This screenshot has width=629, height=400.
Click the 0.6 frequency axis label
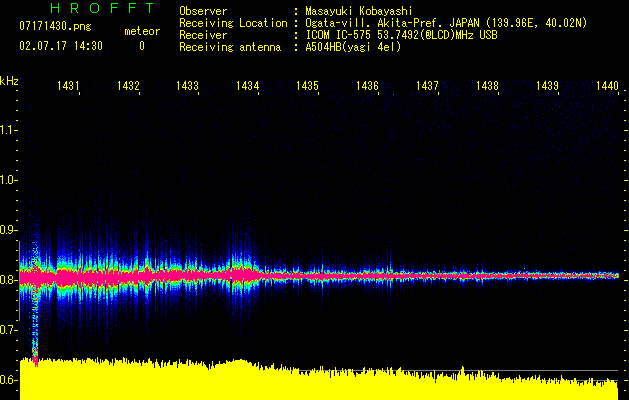pos(10,380)
